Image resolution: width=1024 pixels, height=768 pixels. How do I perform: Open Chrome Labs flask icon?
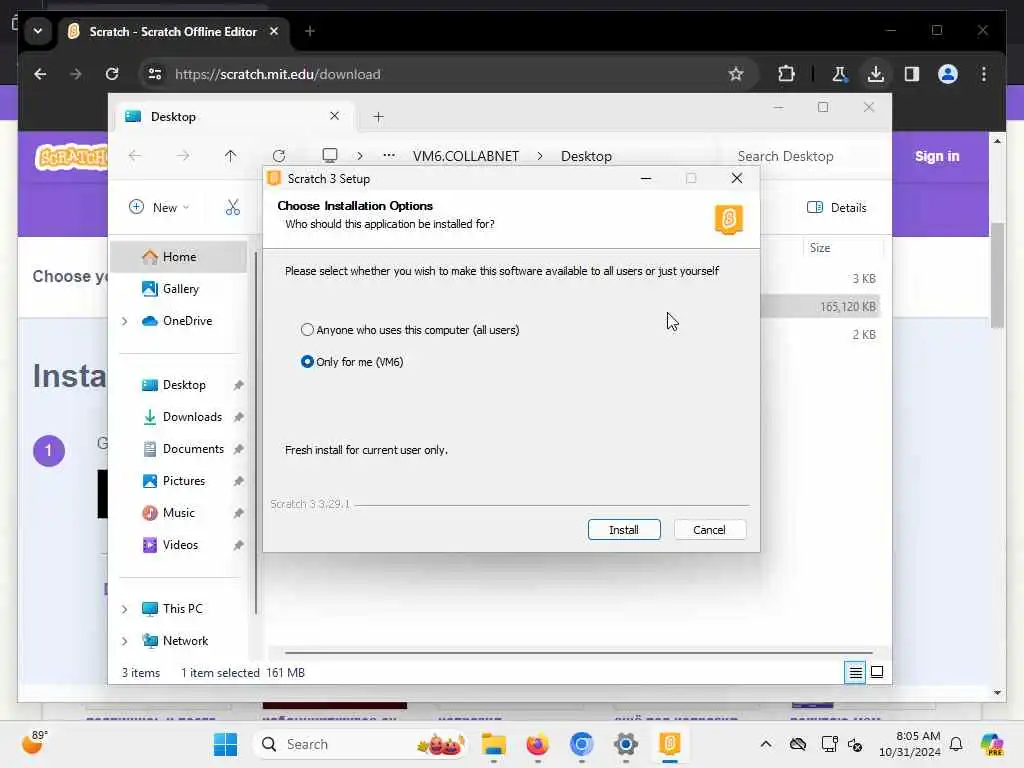click(x=839, y=74)
